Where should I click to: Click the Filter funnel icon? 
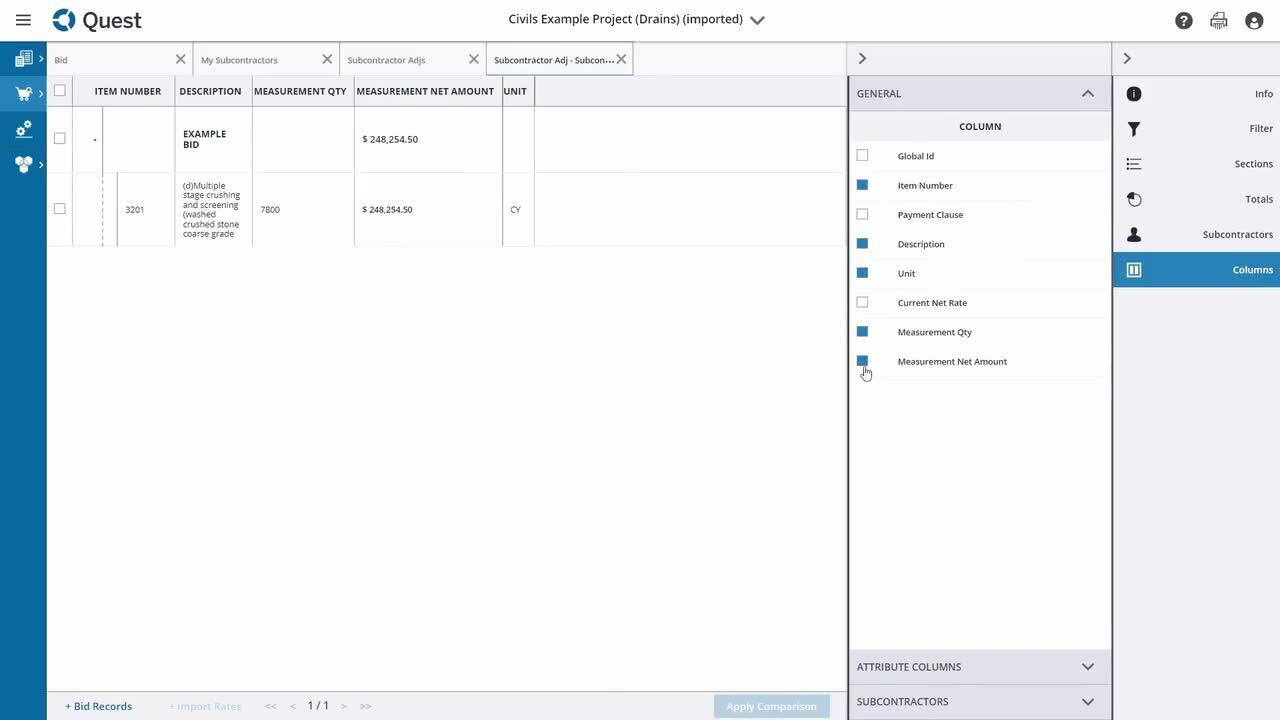pyautogui.click(x=1134, y=129)
